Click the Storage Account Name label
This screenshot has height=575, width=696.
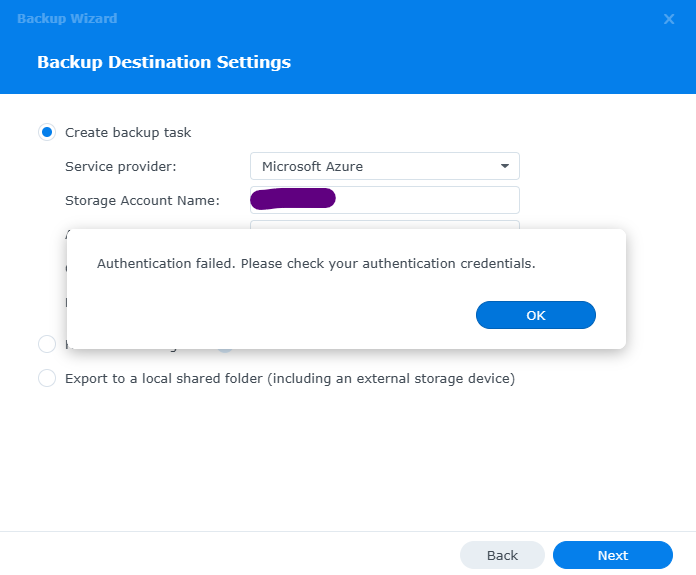tap(142, 200)
